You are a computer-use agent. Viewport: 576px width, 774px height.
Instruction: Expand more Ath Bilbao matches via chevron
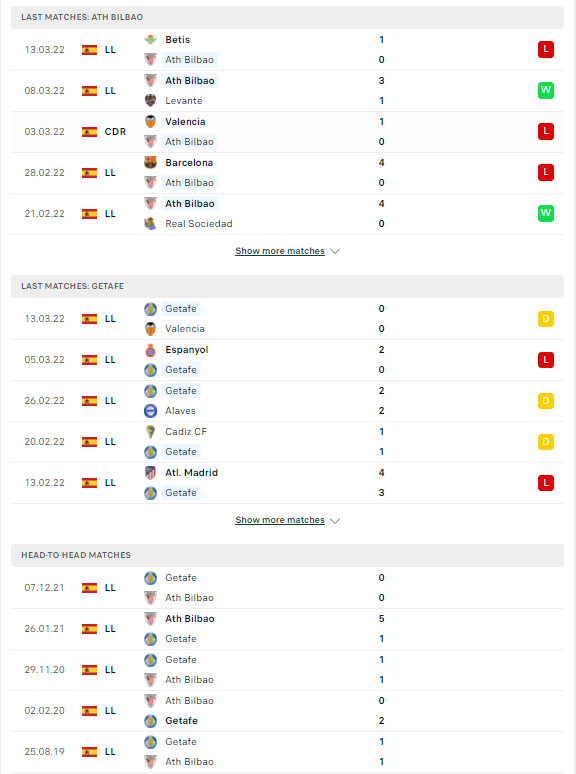coord(335,251)
